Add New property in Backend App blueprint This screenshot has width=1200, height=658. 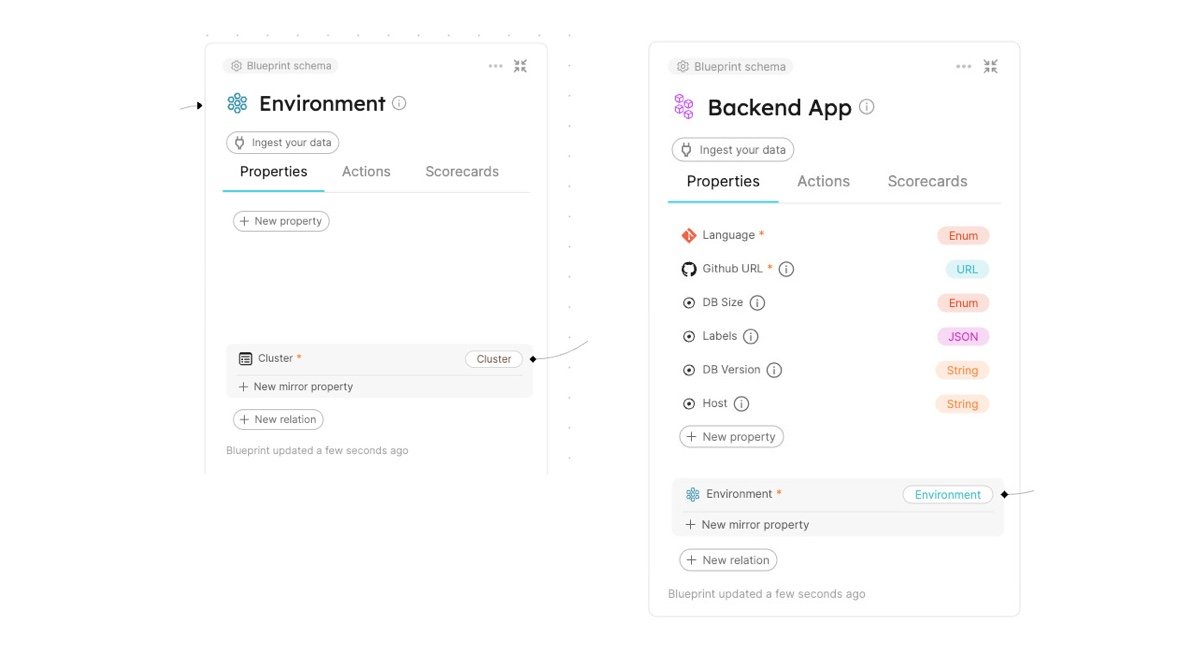pyautogui.click(x=731, y=437)
